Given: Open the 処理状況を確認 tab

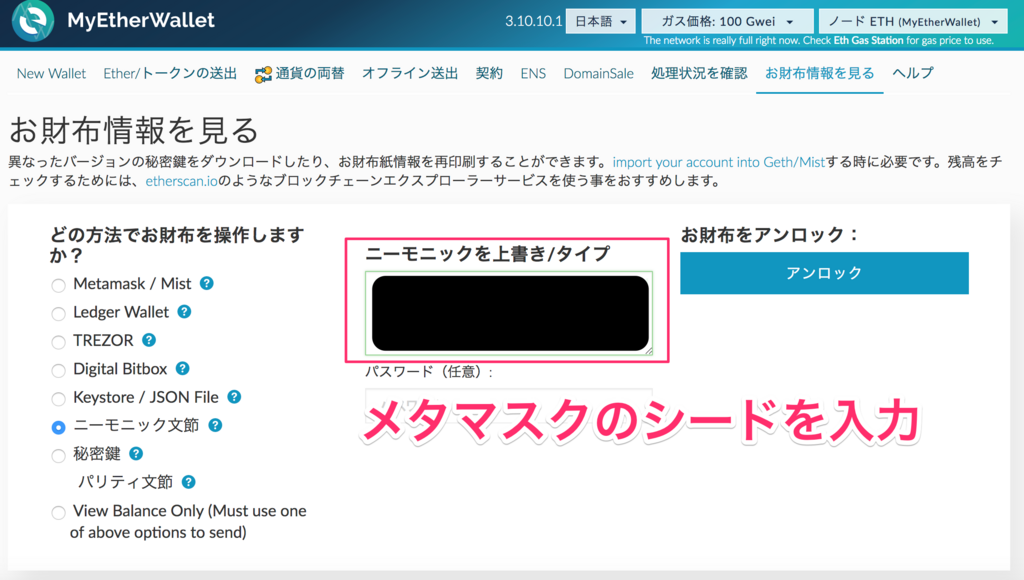Looking at the screenshot, I should point(699,73).
